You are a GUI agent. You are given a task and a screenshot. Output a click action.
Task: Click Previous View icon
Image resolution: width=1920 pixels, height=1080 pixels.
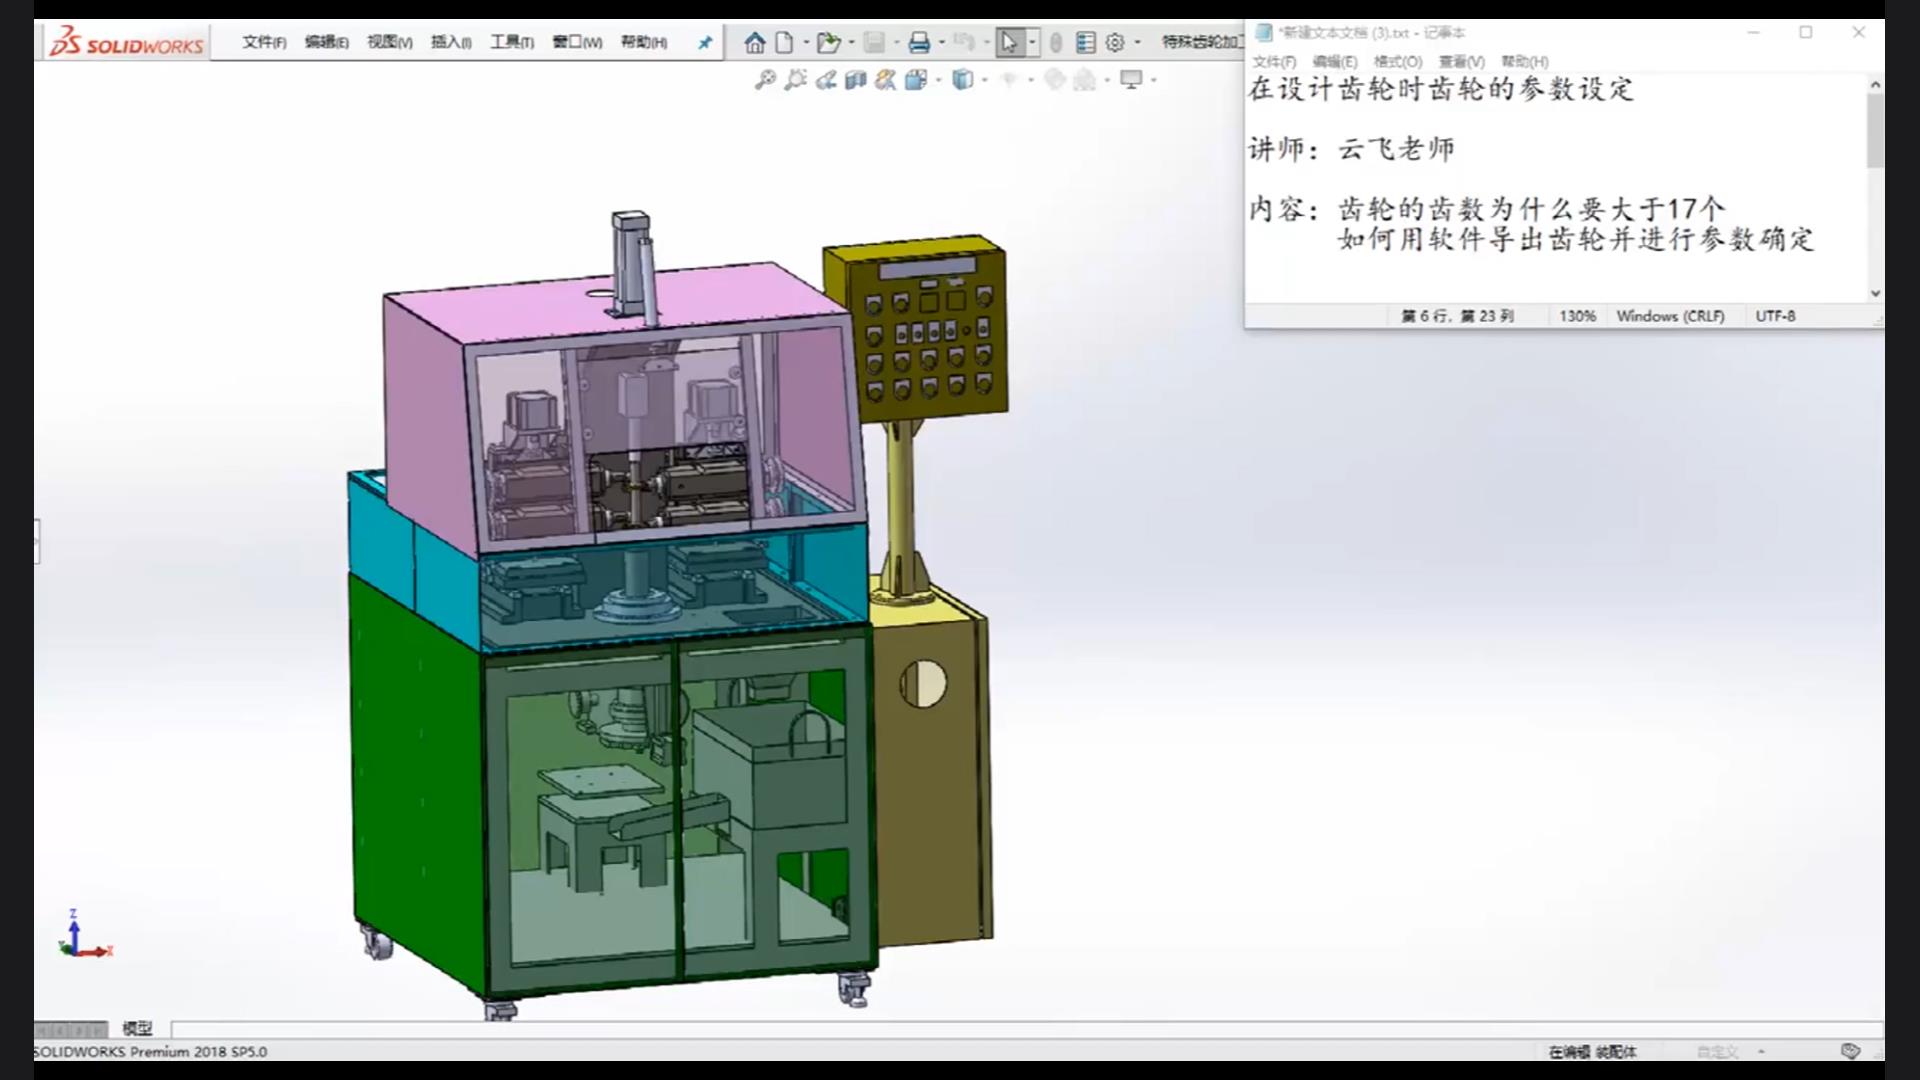pyautogui.click(x=826, y=80)
